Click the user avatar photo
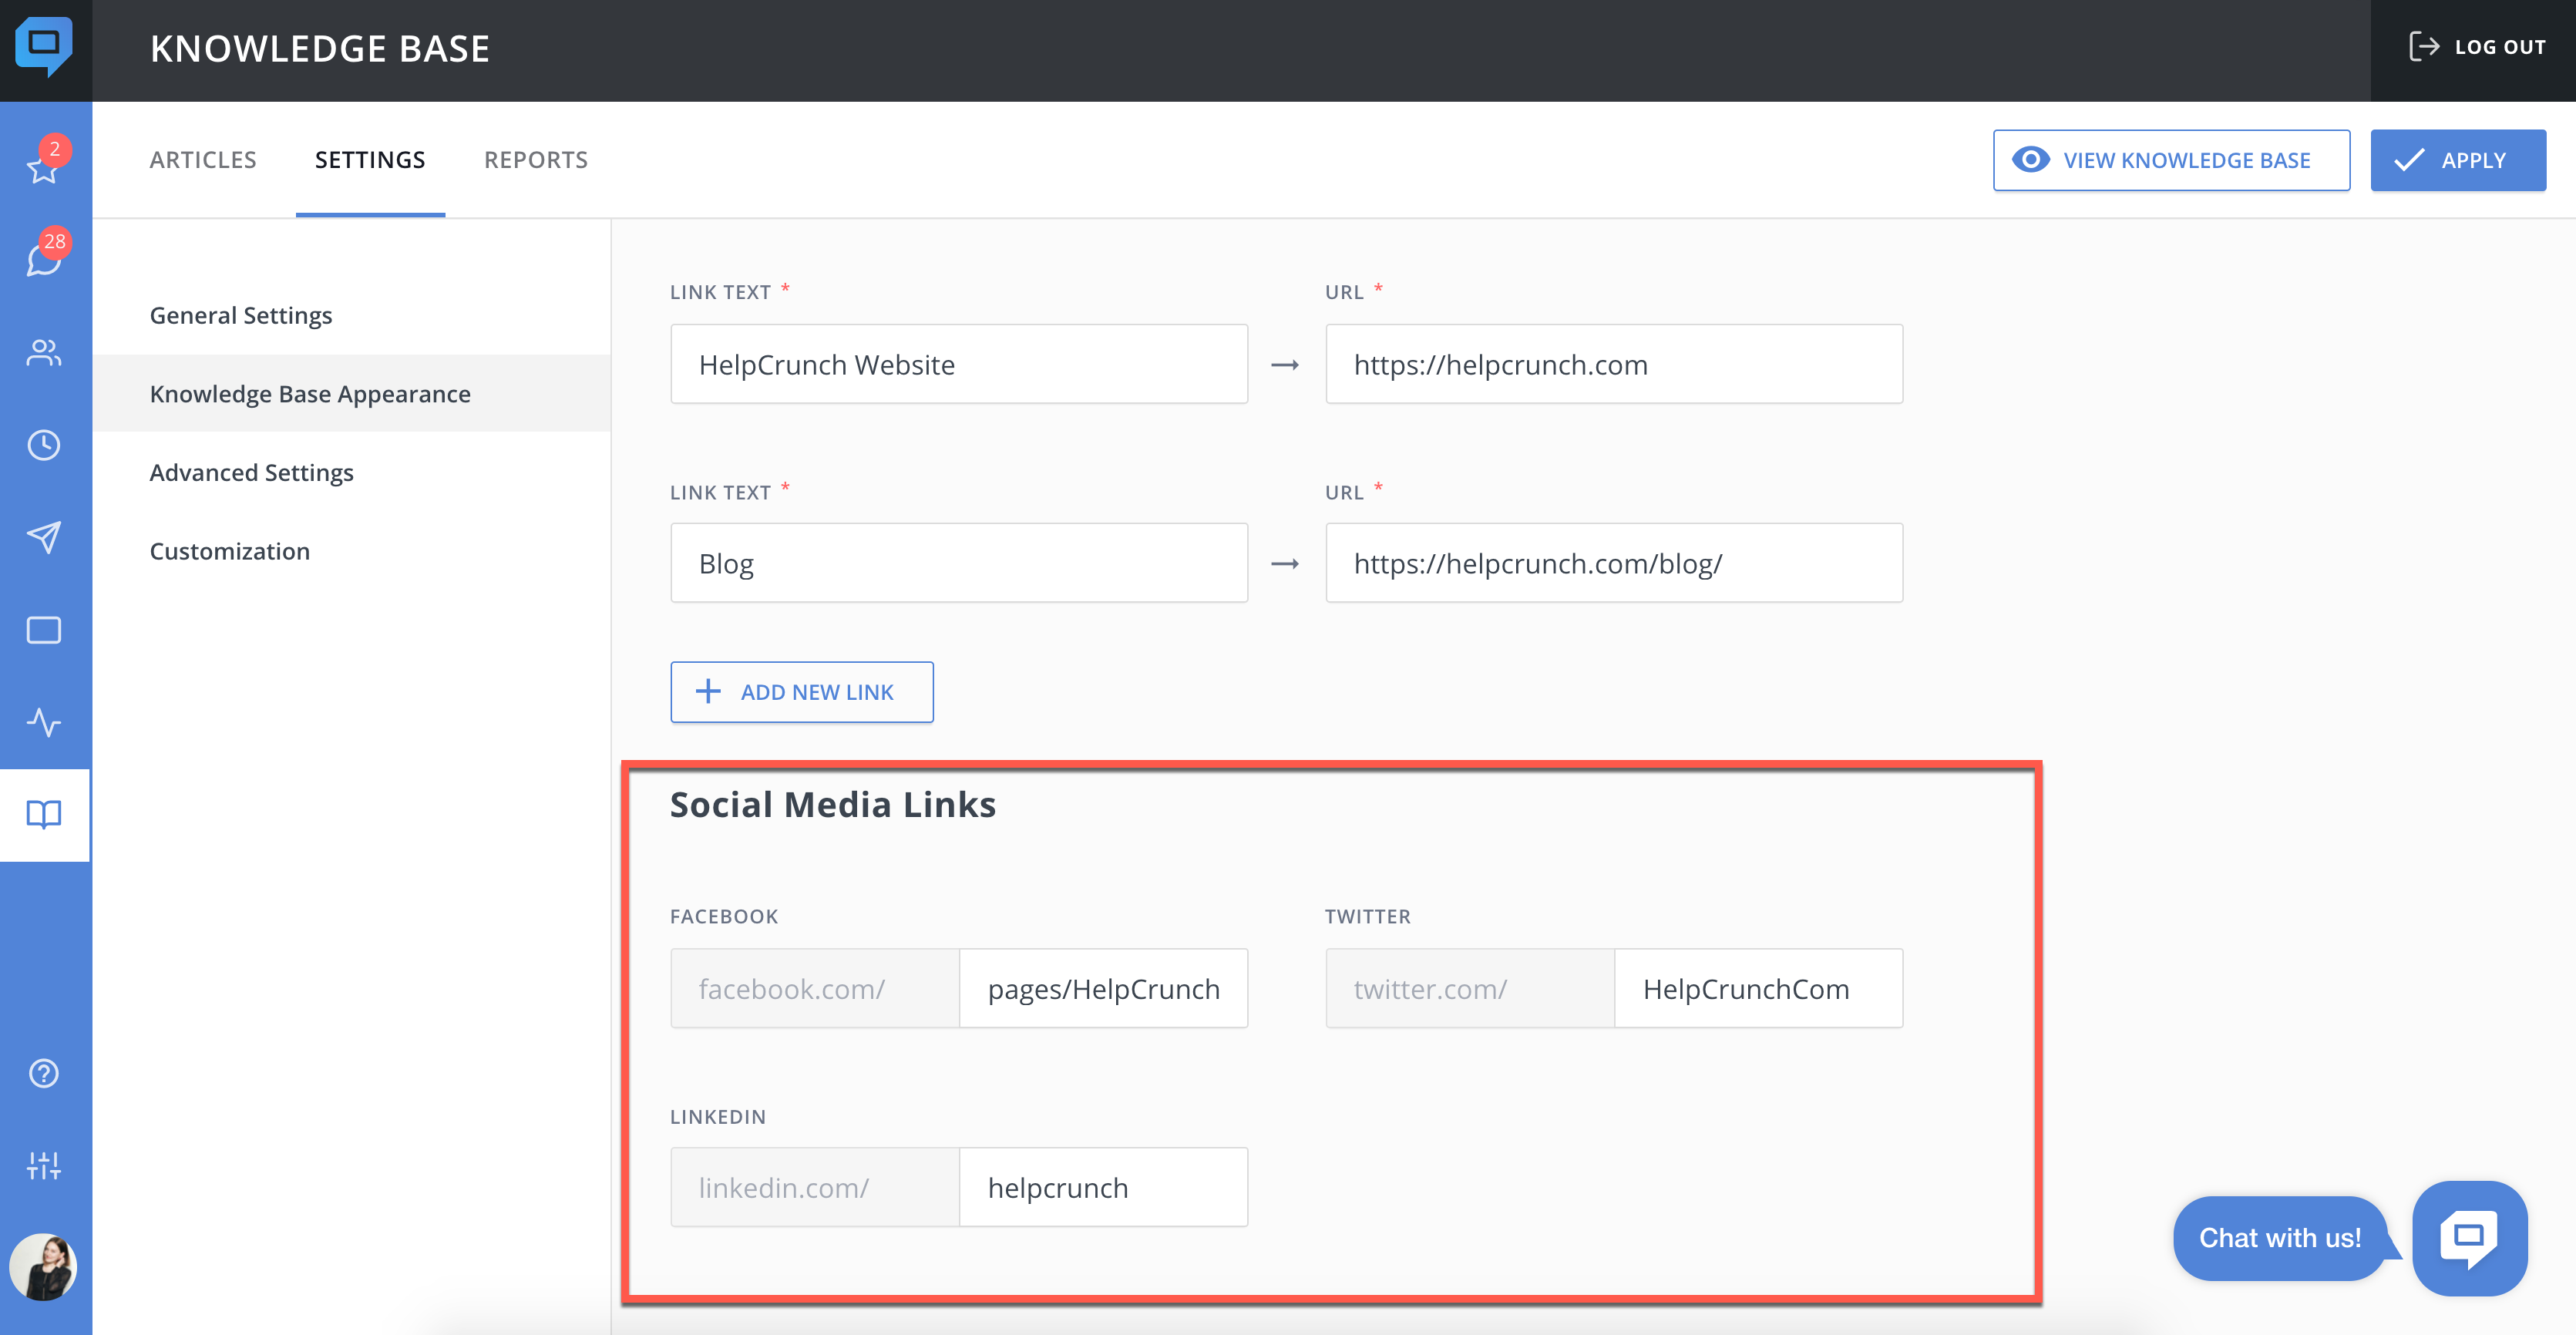The width and height of the screenshot is (2576, 1335). point(43,1267)
